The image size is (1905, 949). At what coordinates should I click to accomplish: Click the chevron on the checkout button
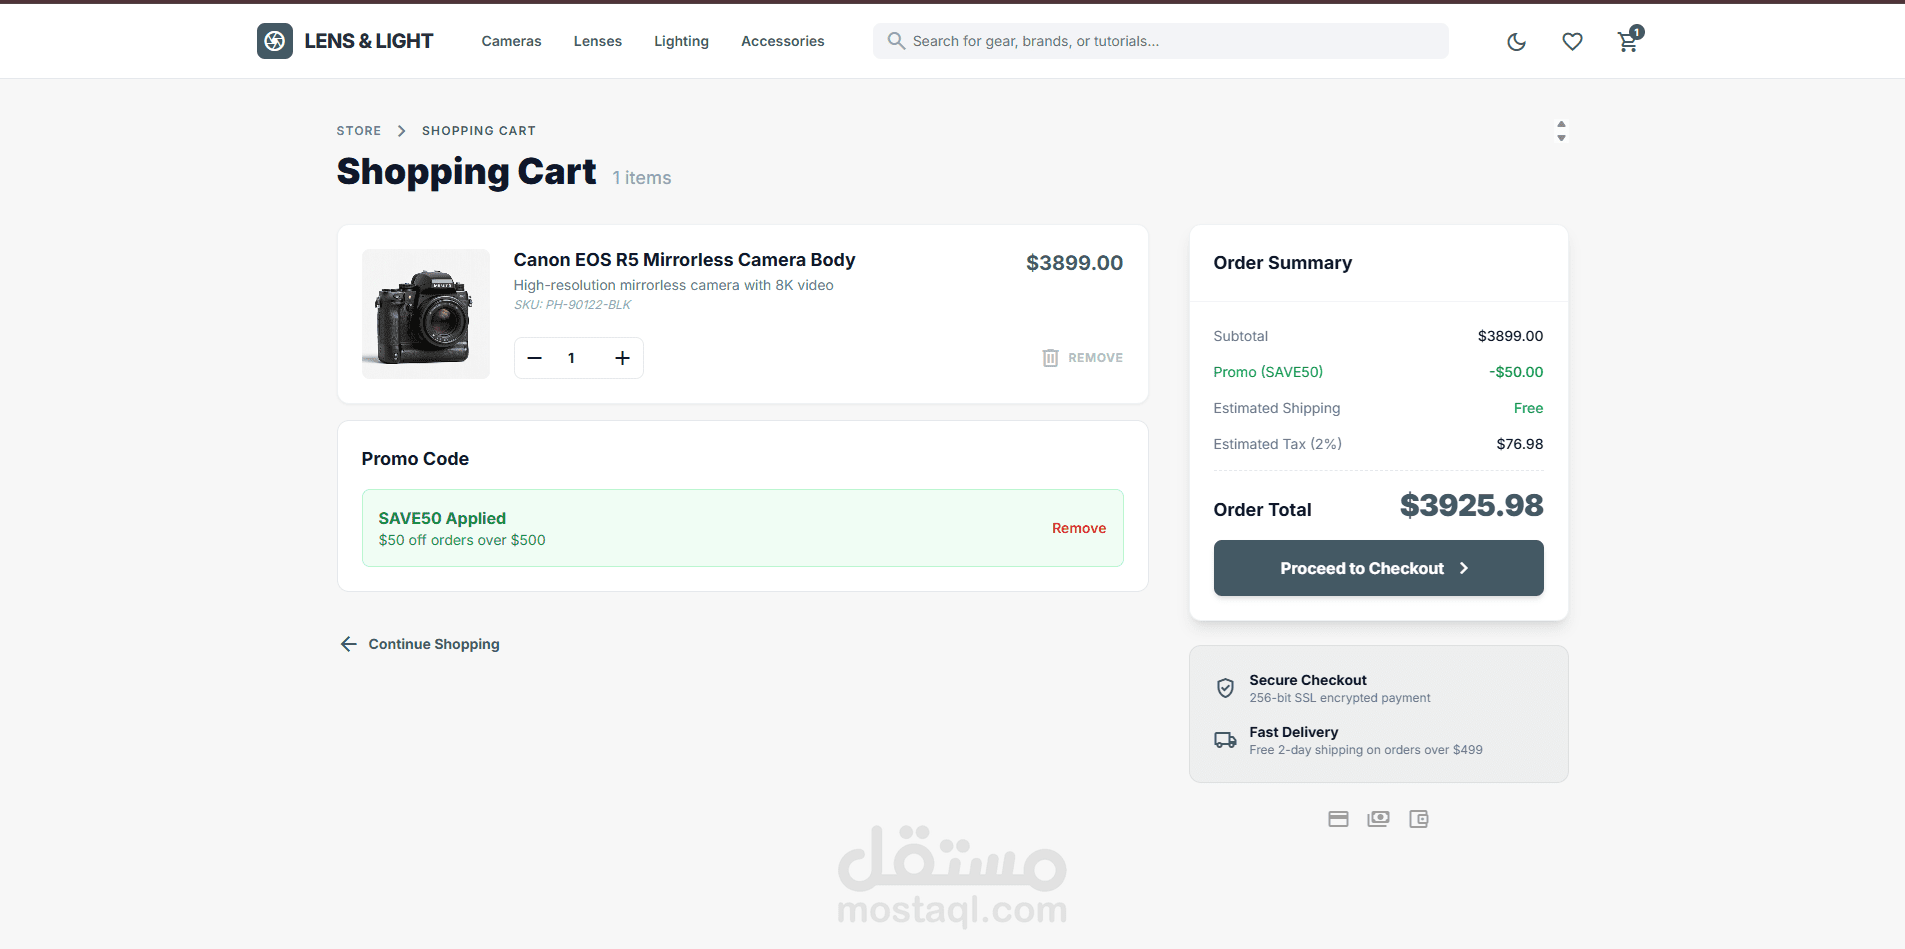[1464, 568]
